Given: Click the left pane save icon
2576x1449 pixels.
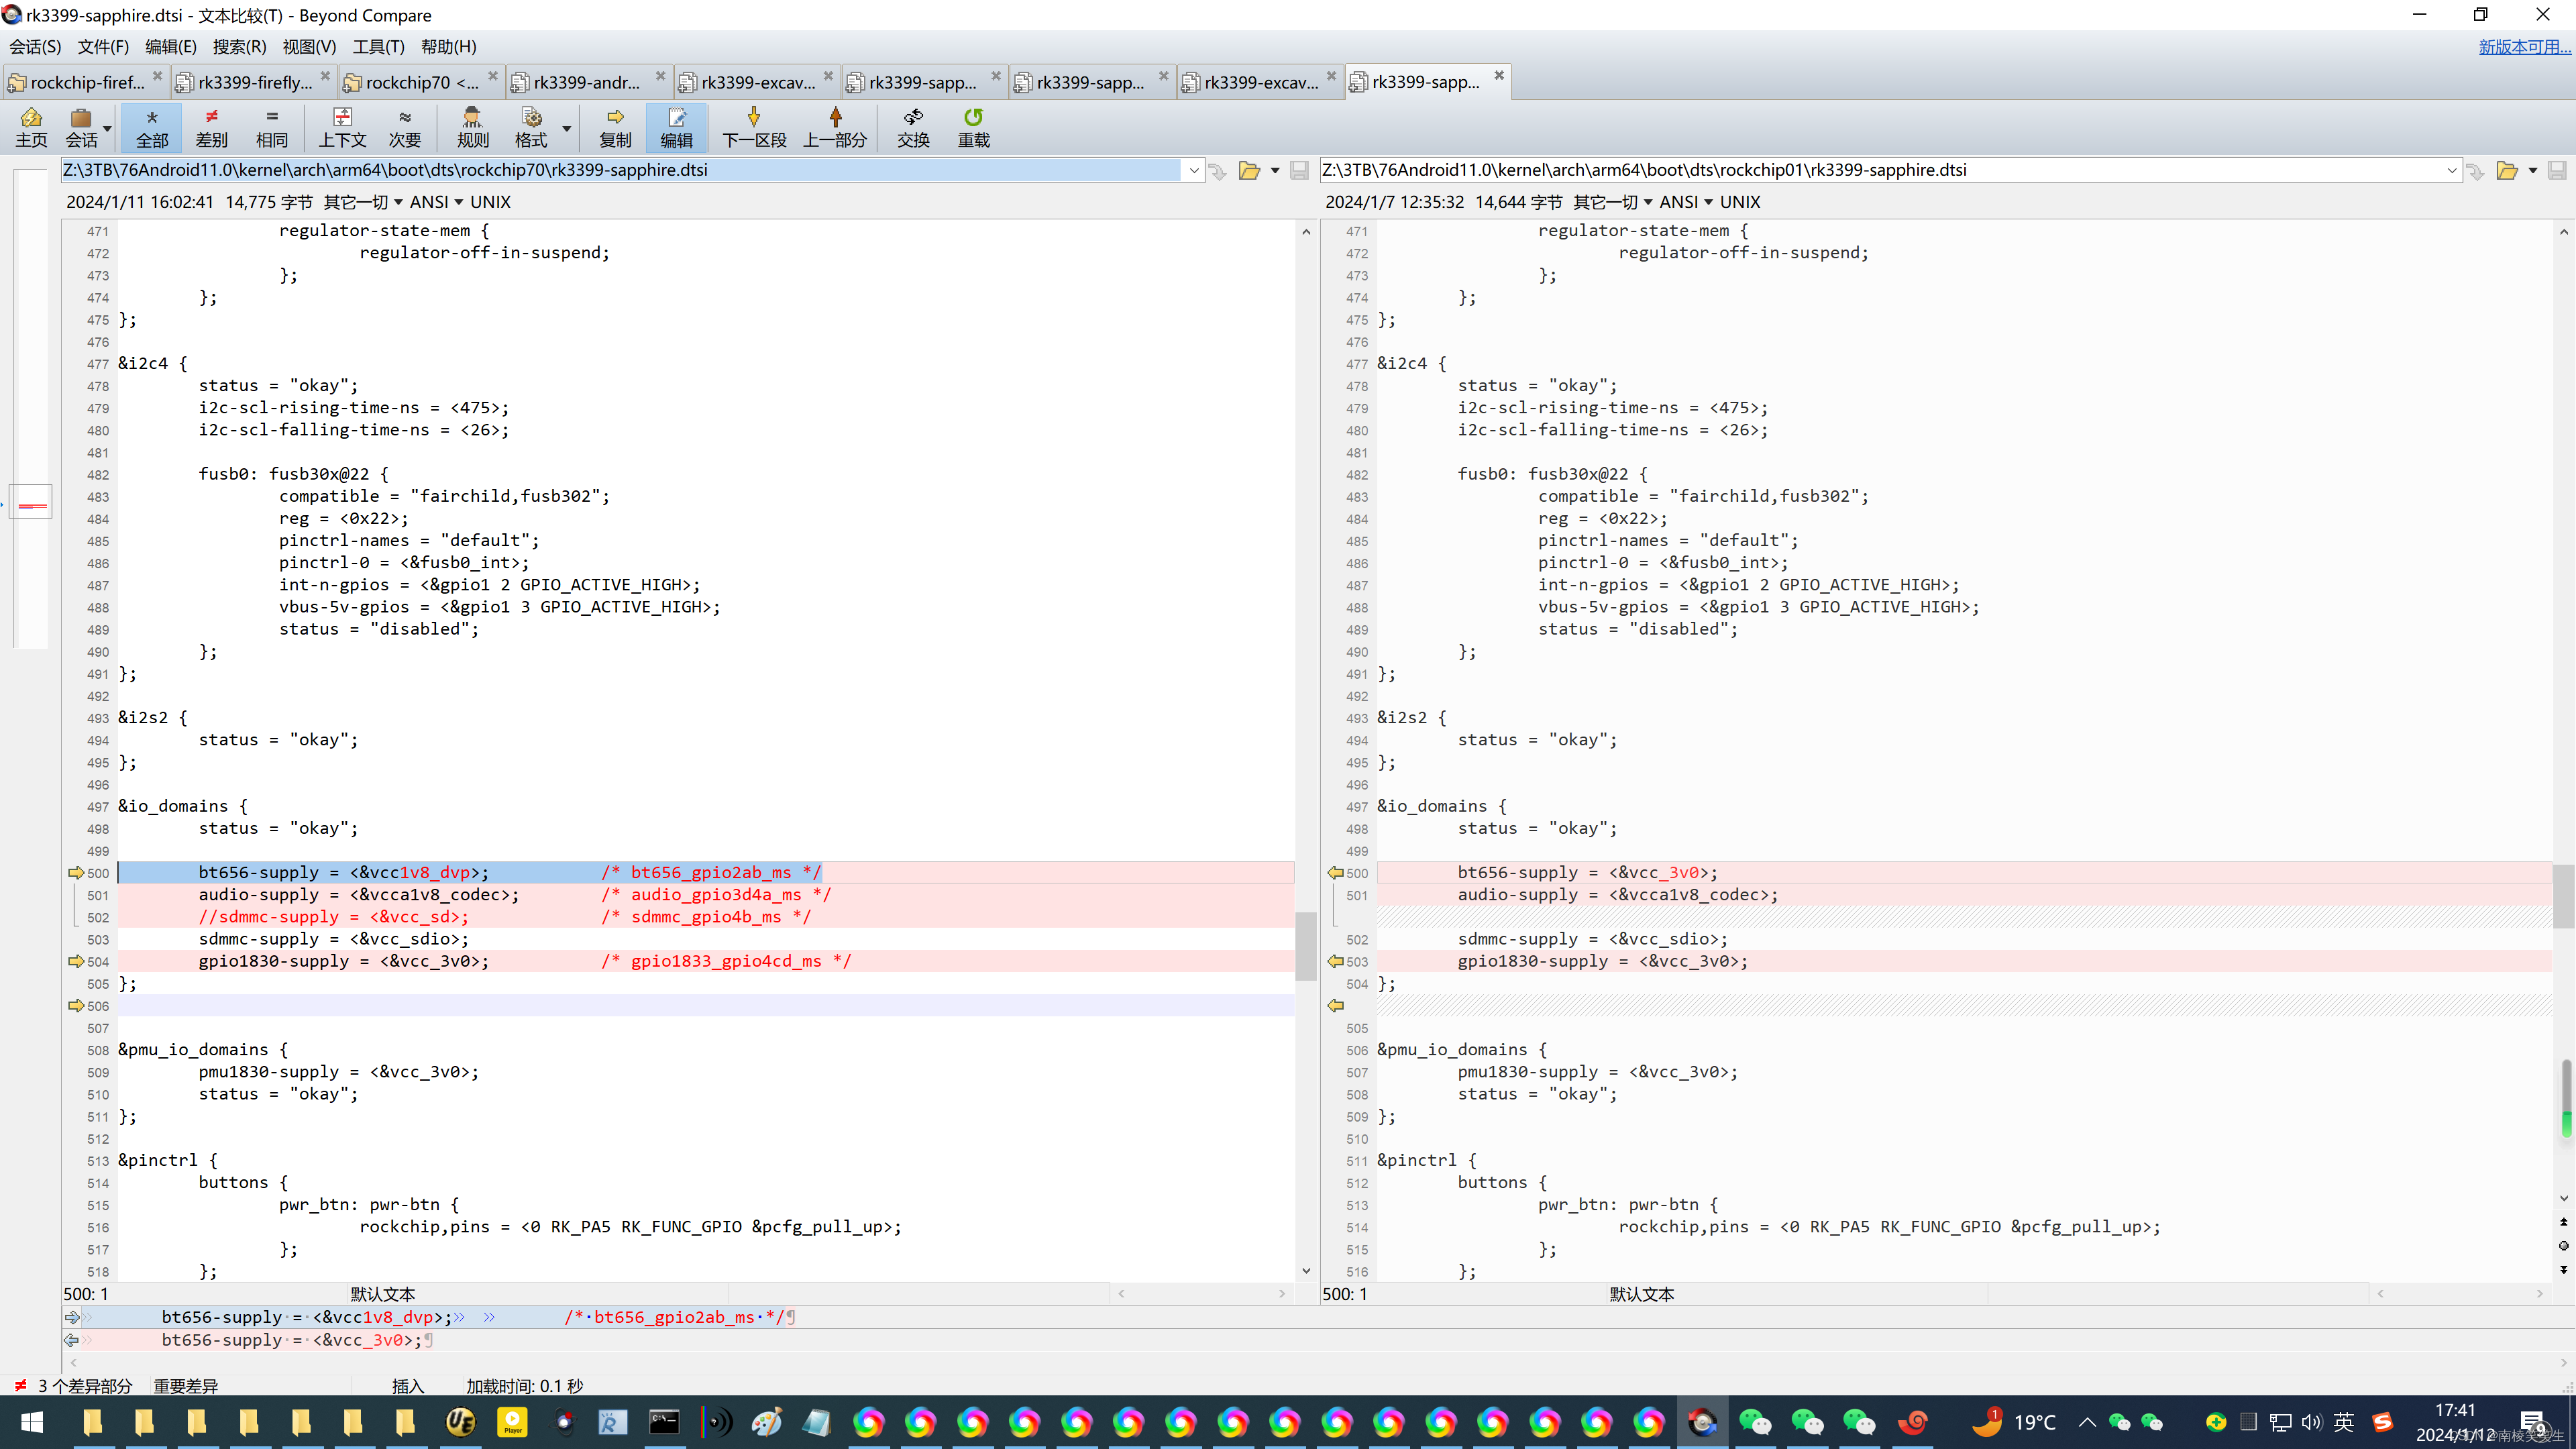Looking at the screenshot, I should pyautogui.click(x=1299, y=171).
